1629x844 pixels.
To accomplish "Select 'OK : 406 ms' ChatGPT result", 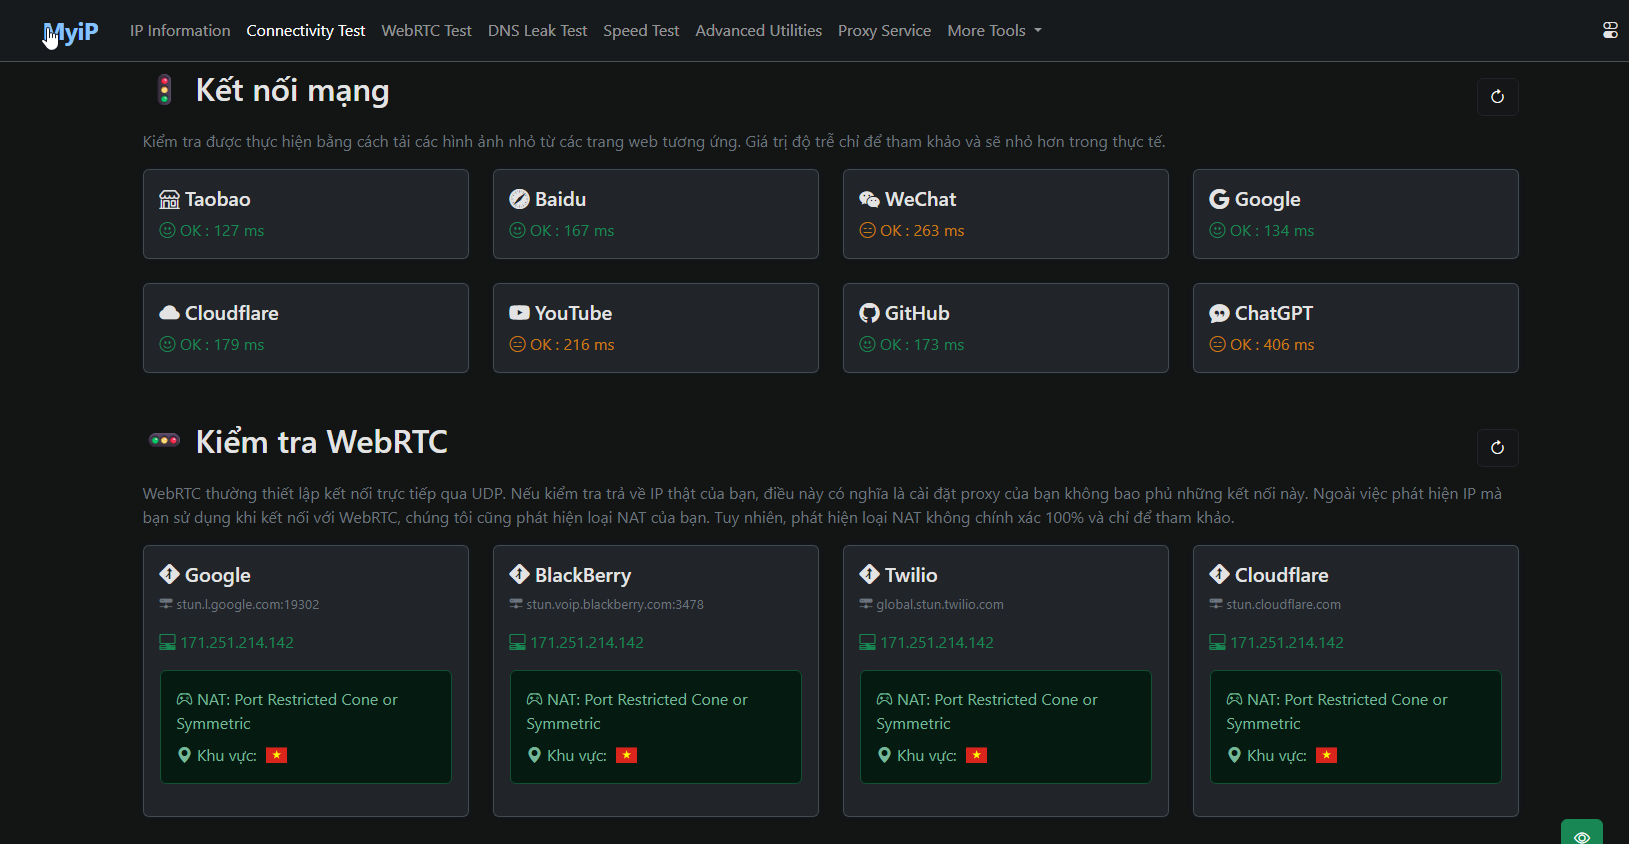I will coord(1272,344).
